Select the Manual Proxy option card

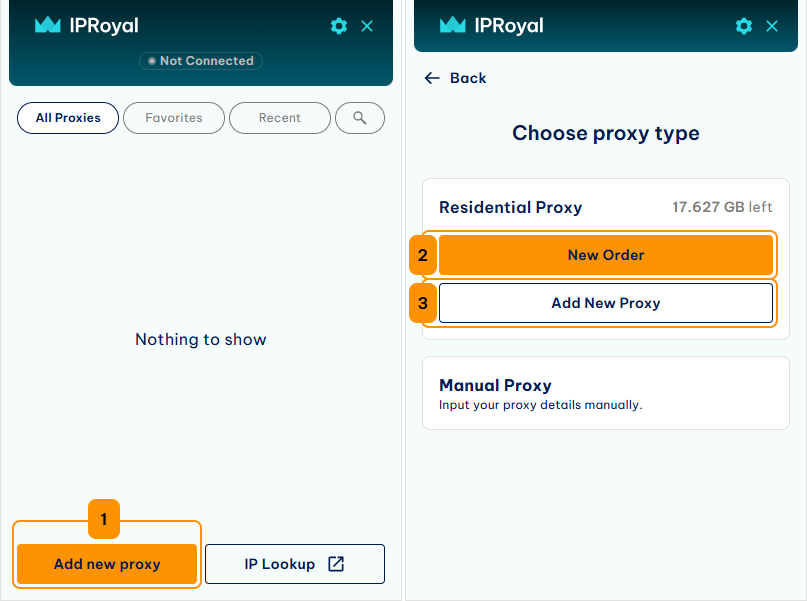(x=606, y=393)
